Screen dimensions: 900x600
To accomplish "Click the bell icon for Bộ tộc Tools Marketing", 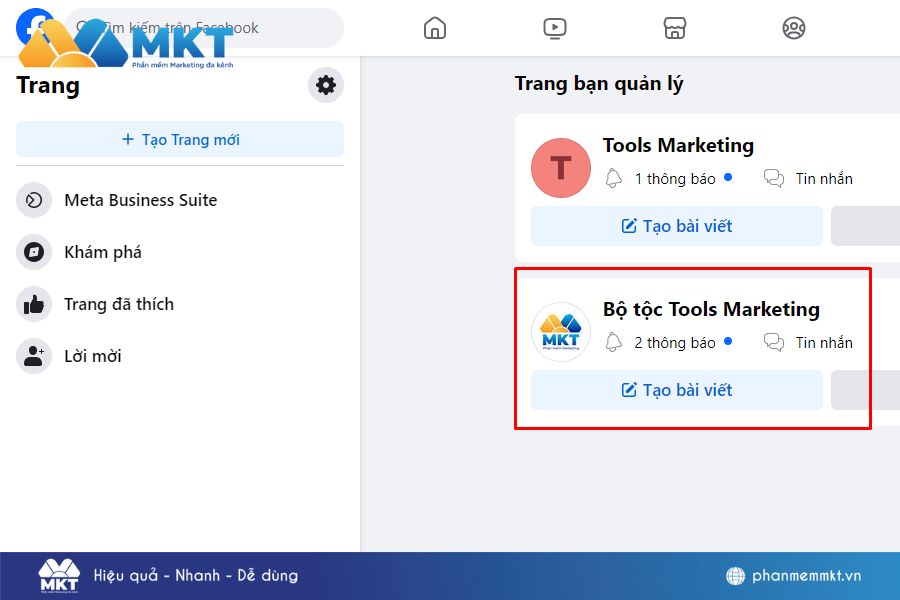I will pyautogui.click(x=614, y=342).
